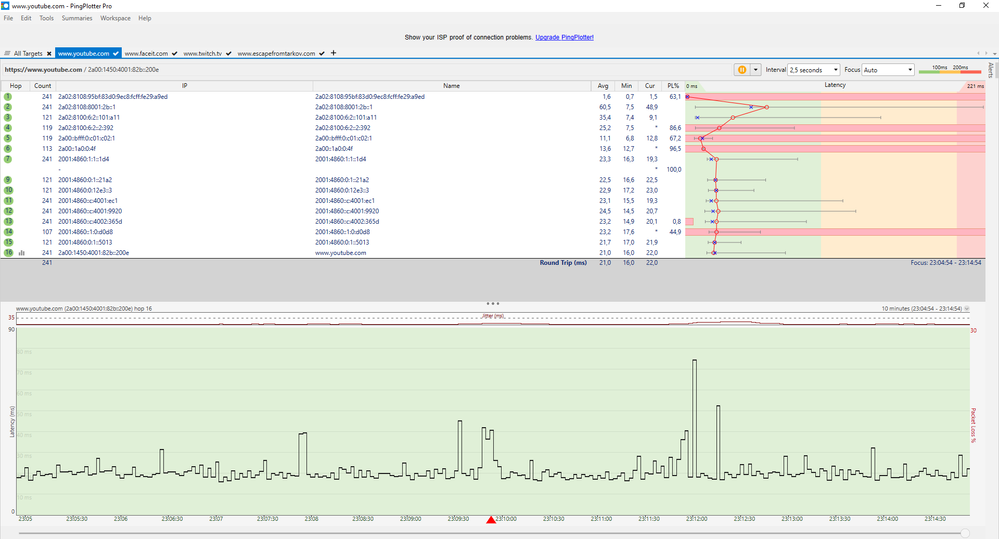Click the three-dot splitter handle above the timeline graph

492,303
